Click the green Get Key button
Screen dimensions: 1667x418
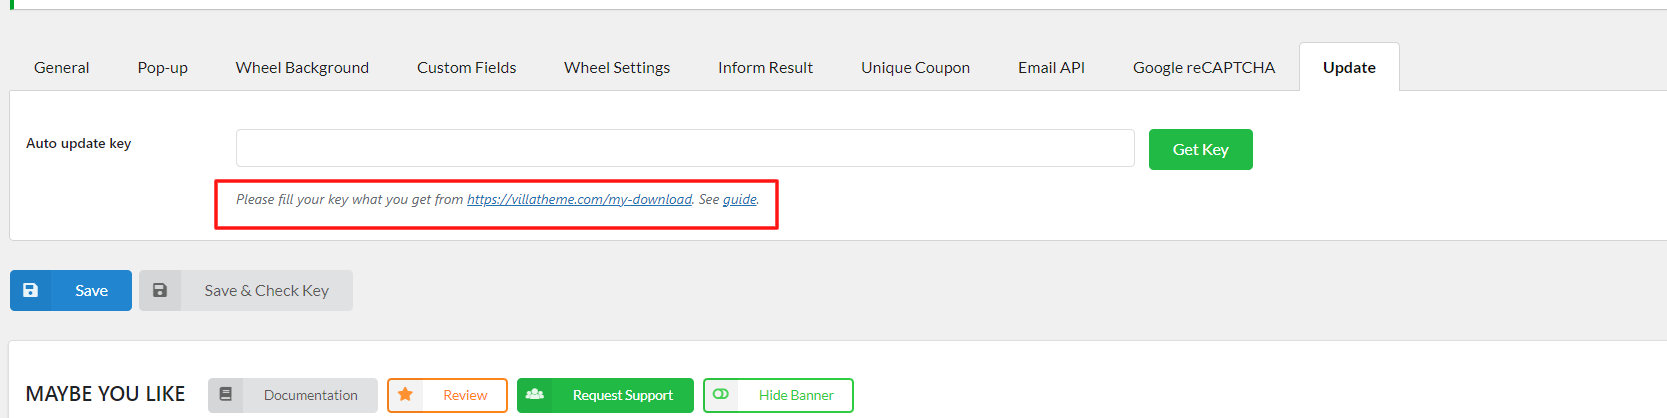[x=1200, y=149]
